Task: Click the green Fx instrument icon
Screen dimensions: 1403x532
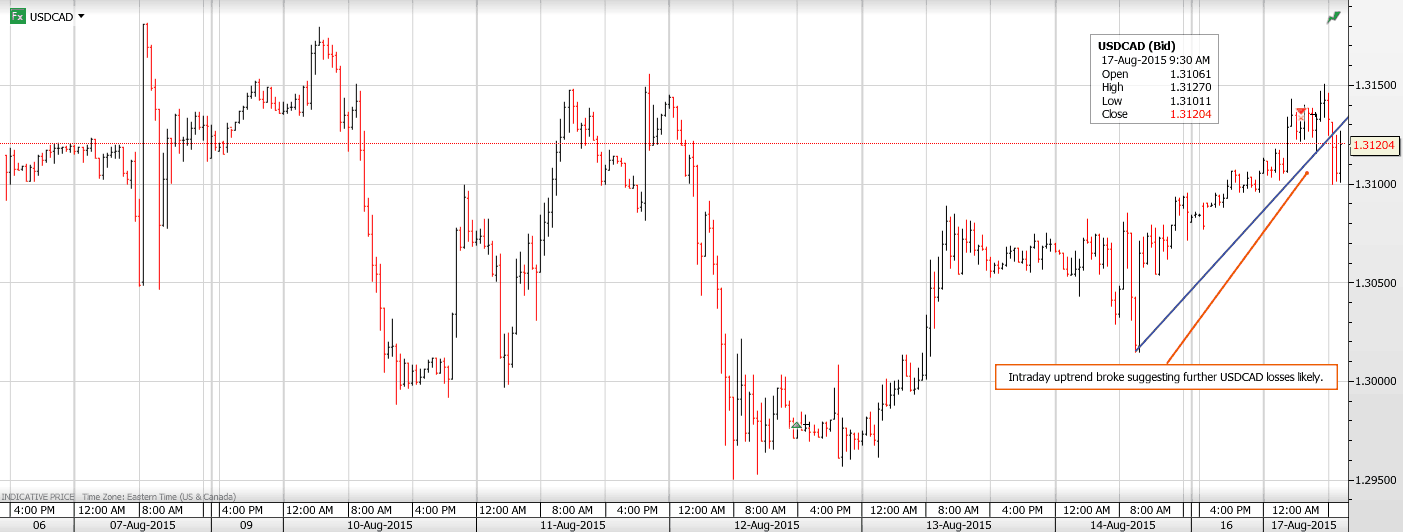Action: click(17, 17)
